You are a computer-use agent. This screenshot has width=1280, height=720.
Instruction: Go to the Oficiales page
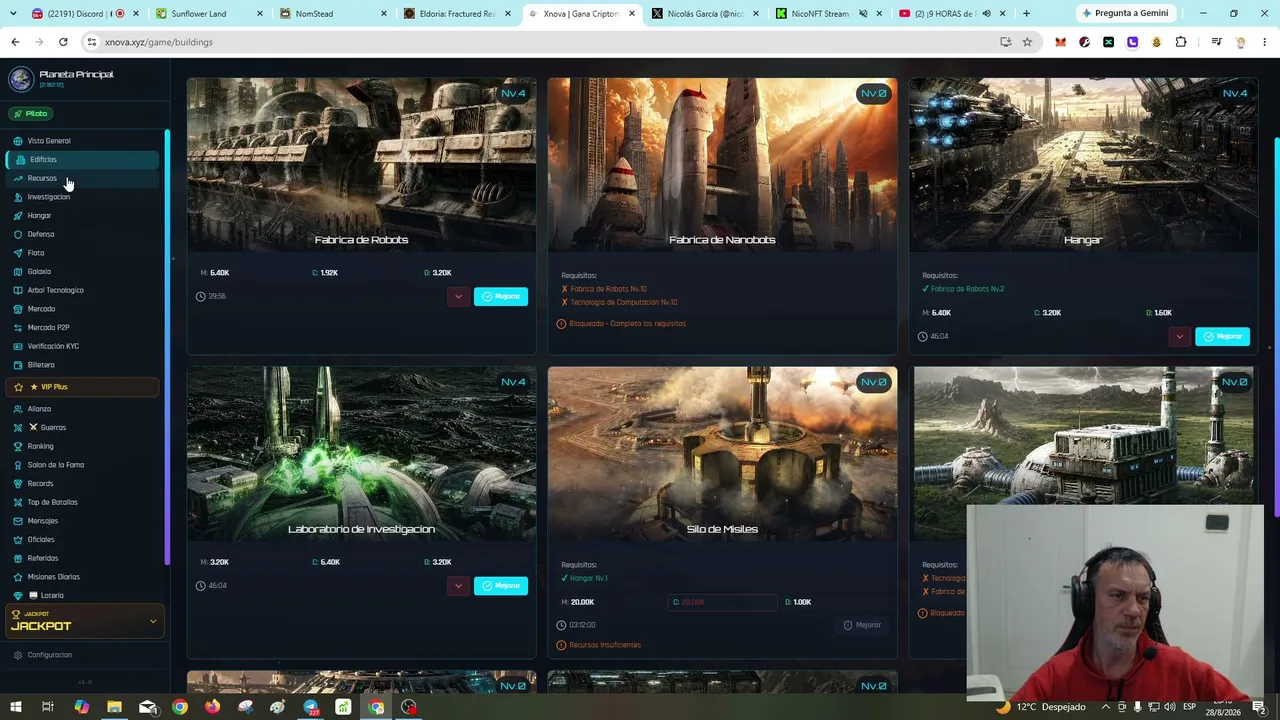point(82,540)
